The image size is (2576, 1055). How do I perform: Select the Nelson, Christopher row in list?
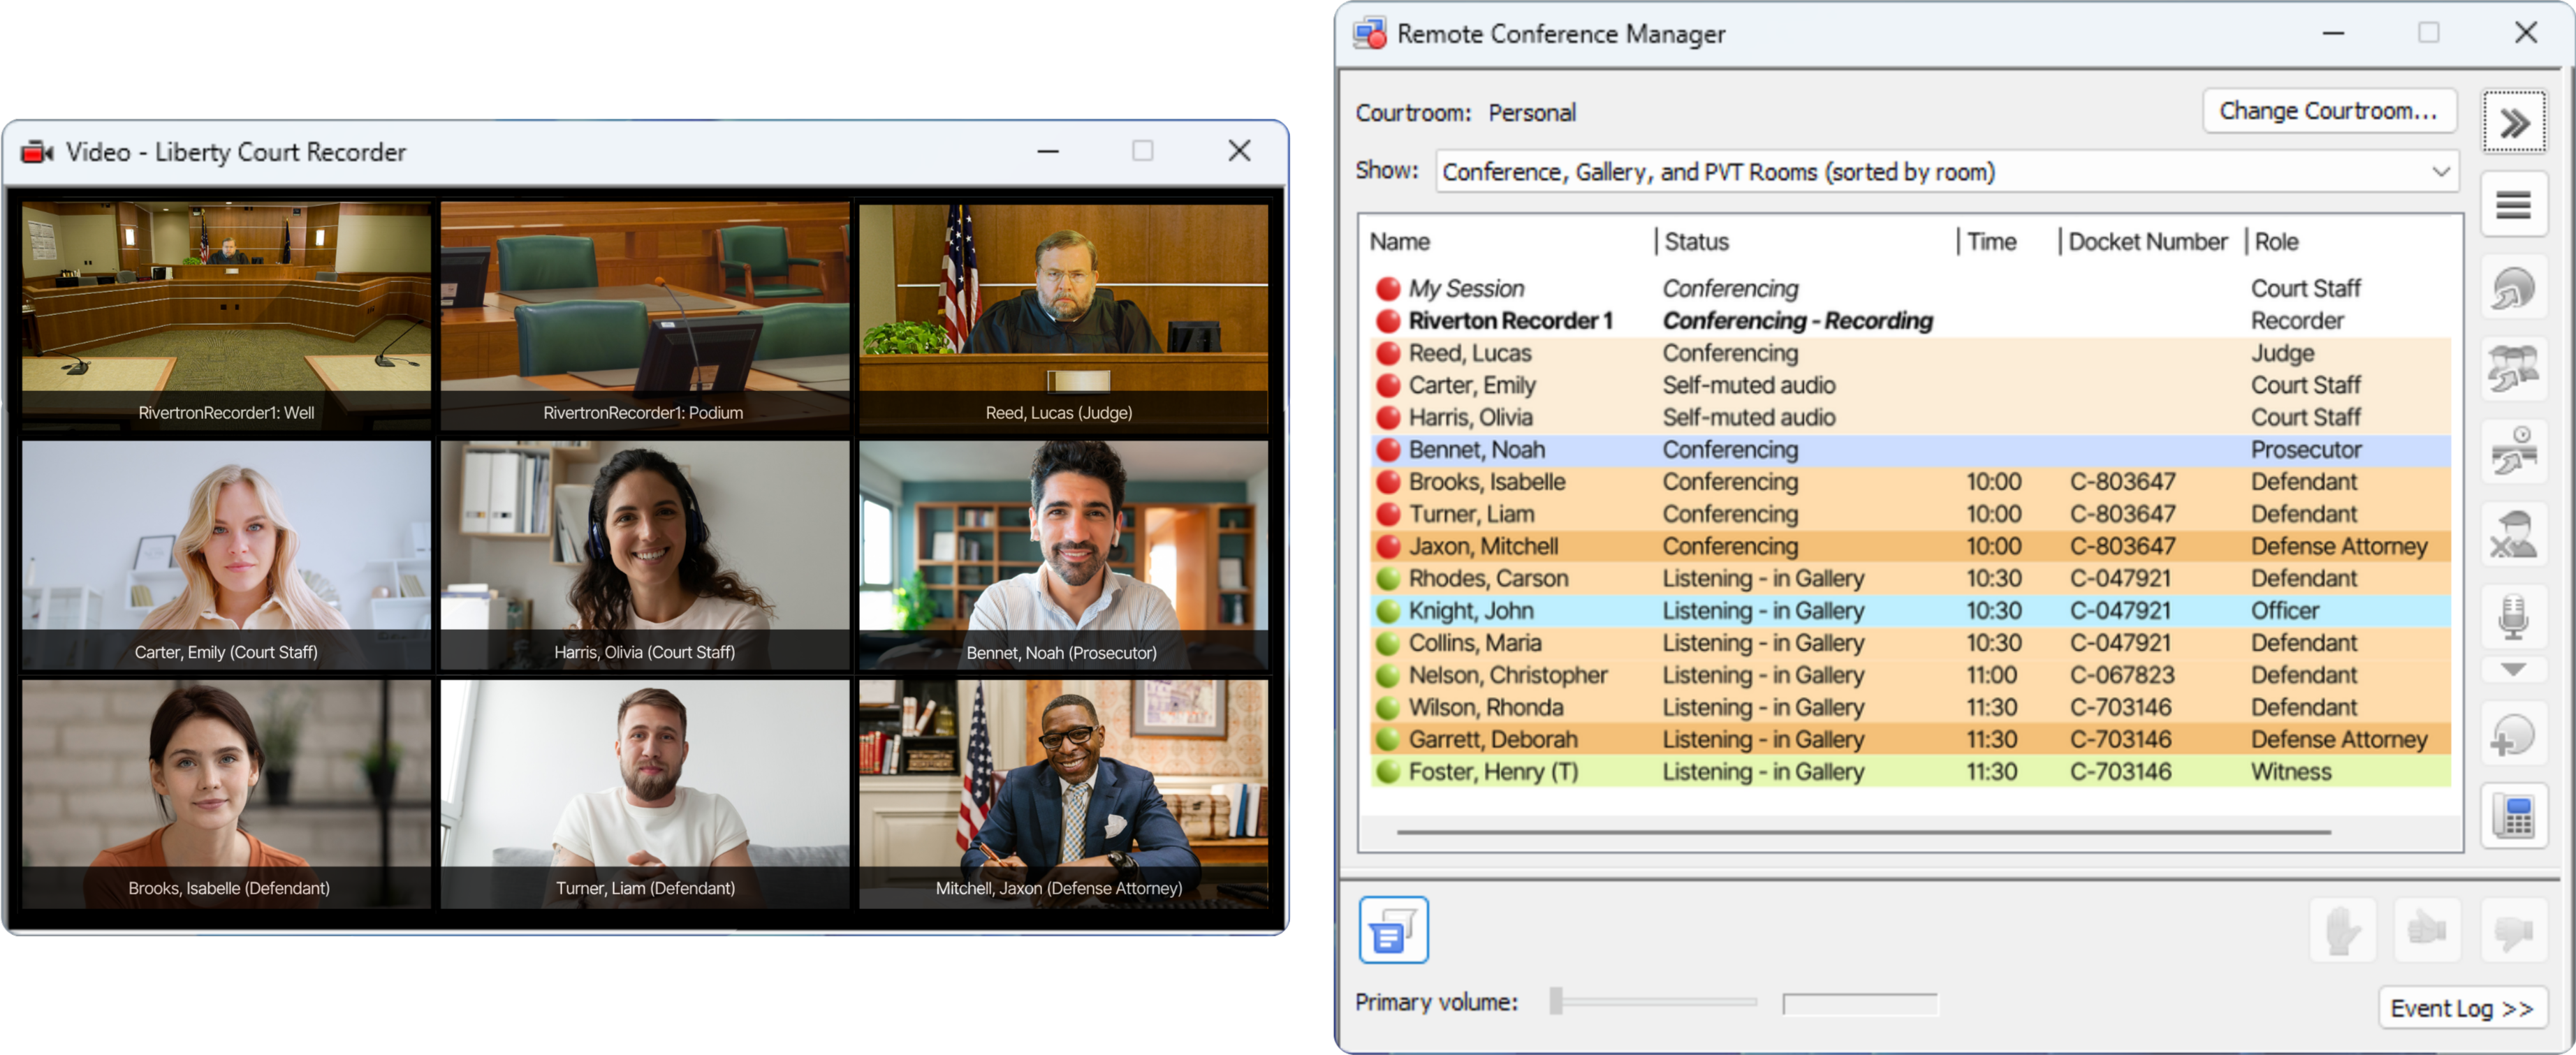pos(1910,675)
